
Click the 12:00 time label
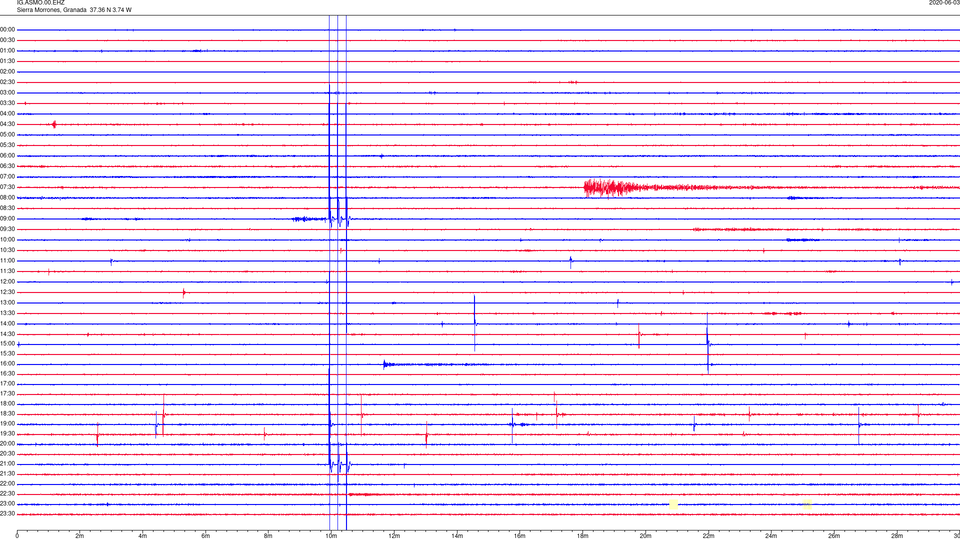point(8,282)
